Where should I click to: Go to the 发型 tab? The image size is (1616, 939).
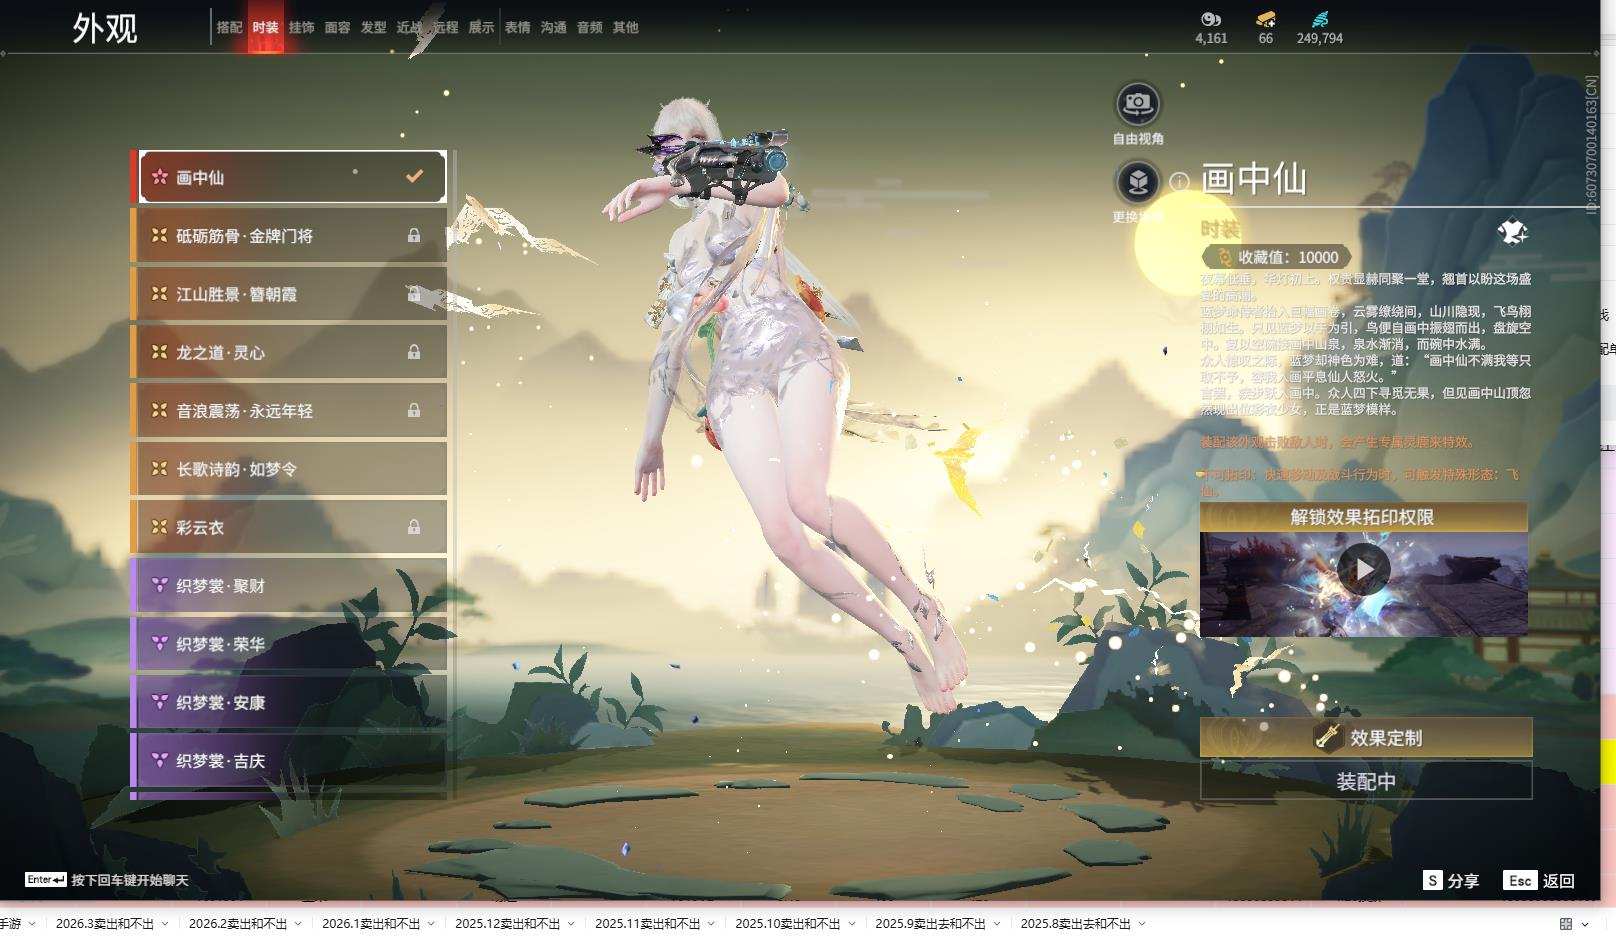coord(373,28)
